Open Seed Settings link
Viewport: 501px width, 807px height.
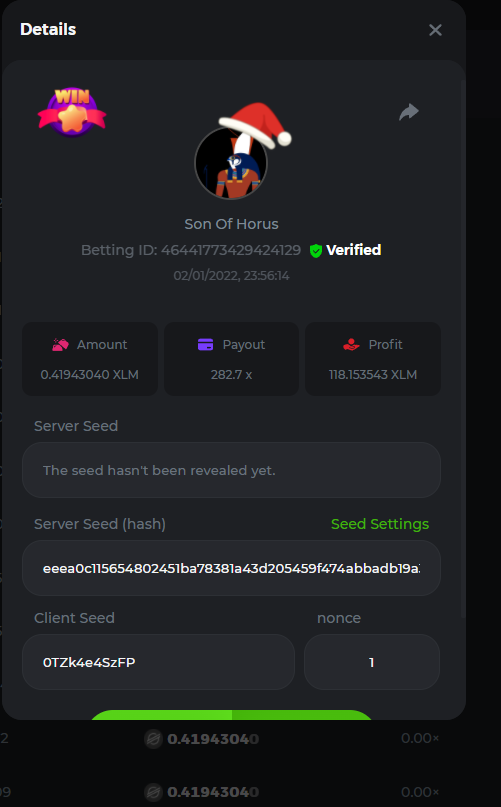tap(379, 524)
